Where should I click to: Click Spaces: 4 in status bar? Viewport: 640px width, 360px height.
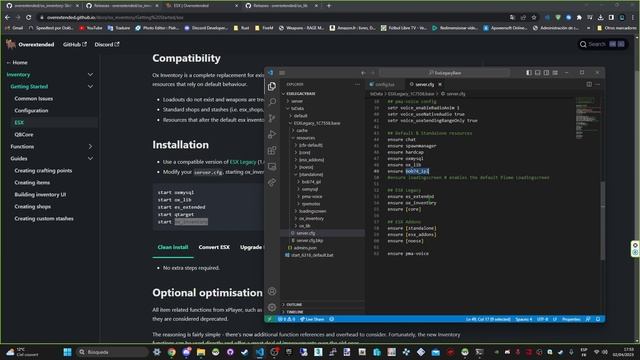click(x=523, y=319)
